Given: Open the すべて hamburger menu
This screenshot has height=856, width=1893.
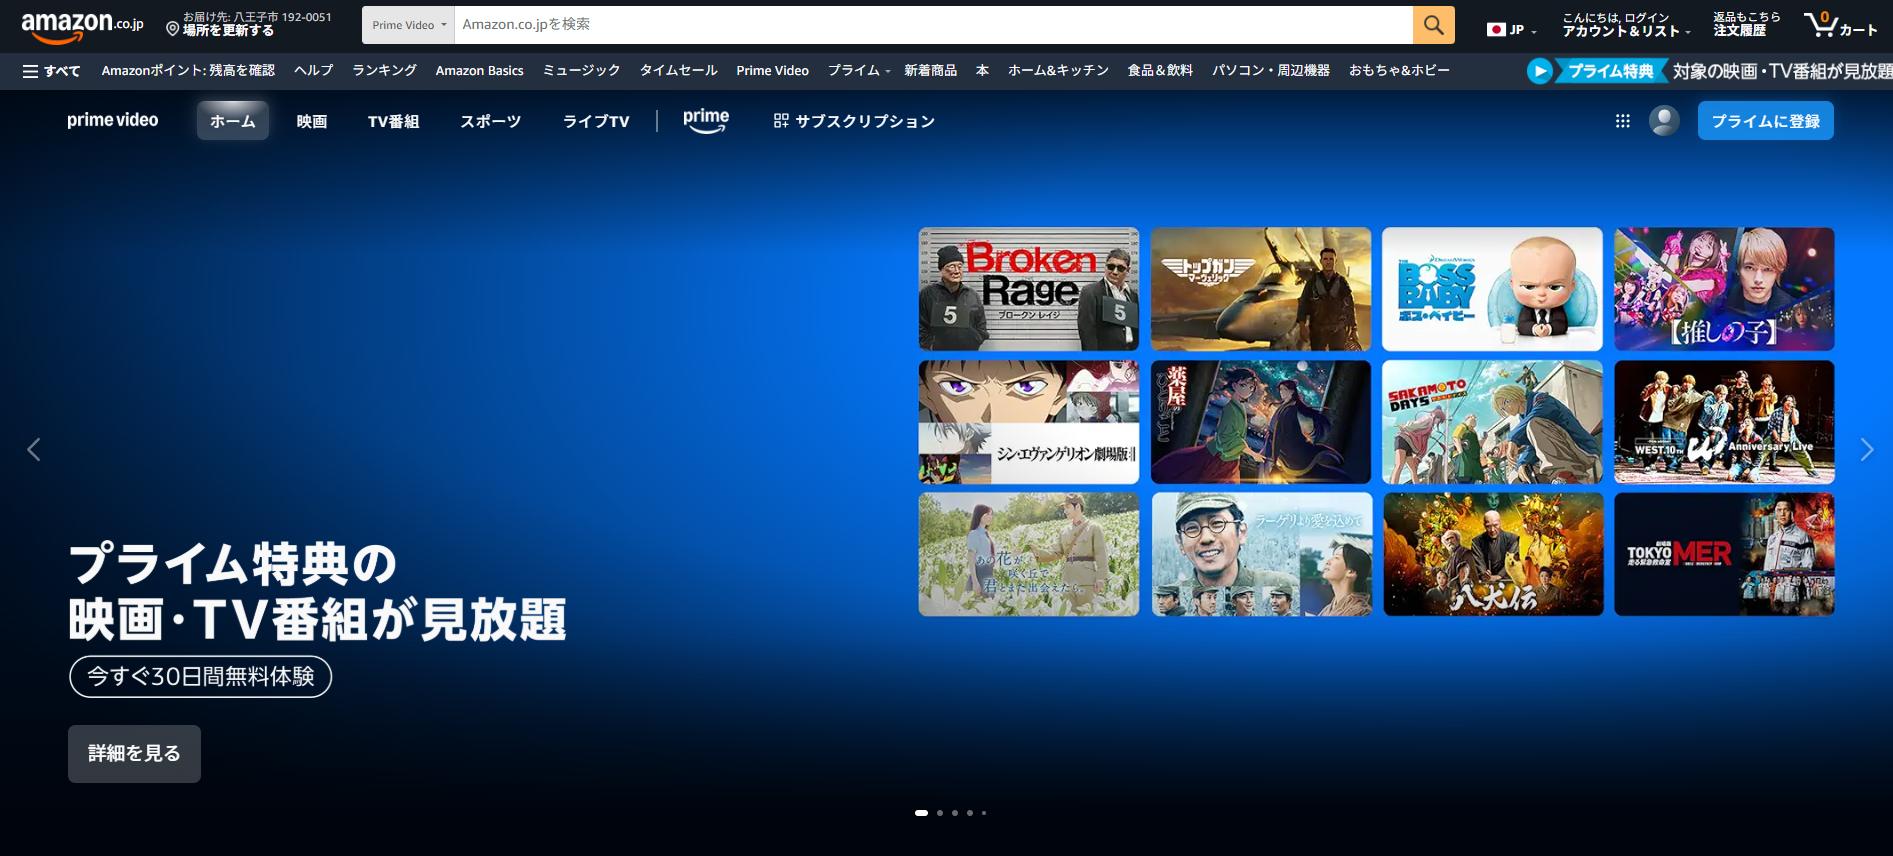Looking at the screenshot, I should click(x=51, y=71).
